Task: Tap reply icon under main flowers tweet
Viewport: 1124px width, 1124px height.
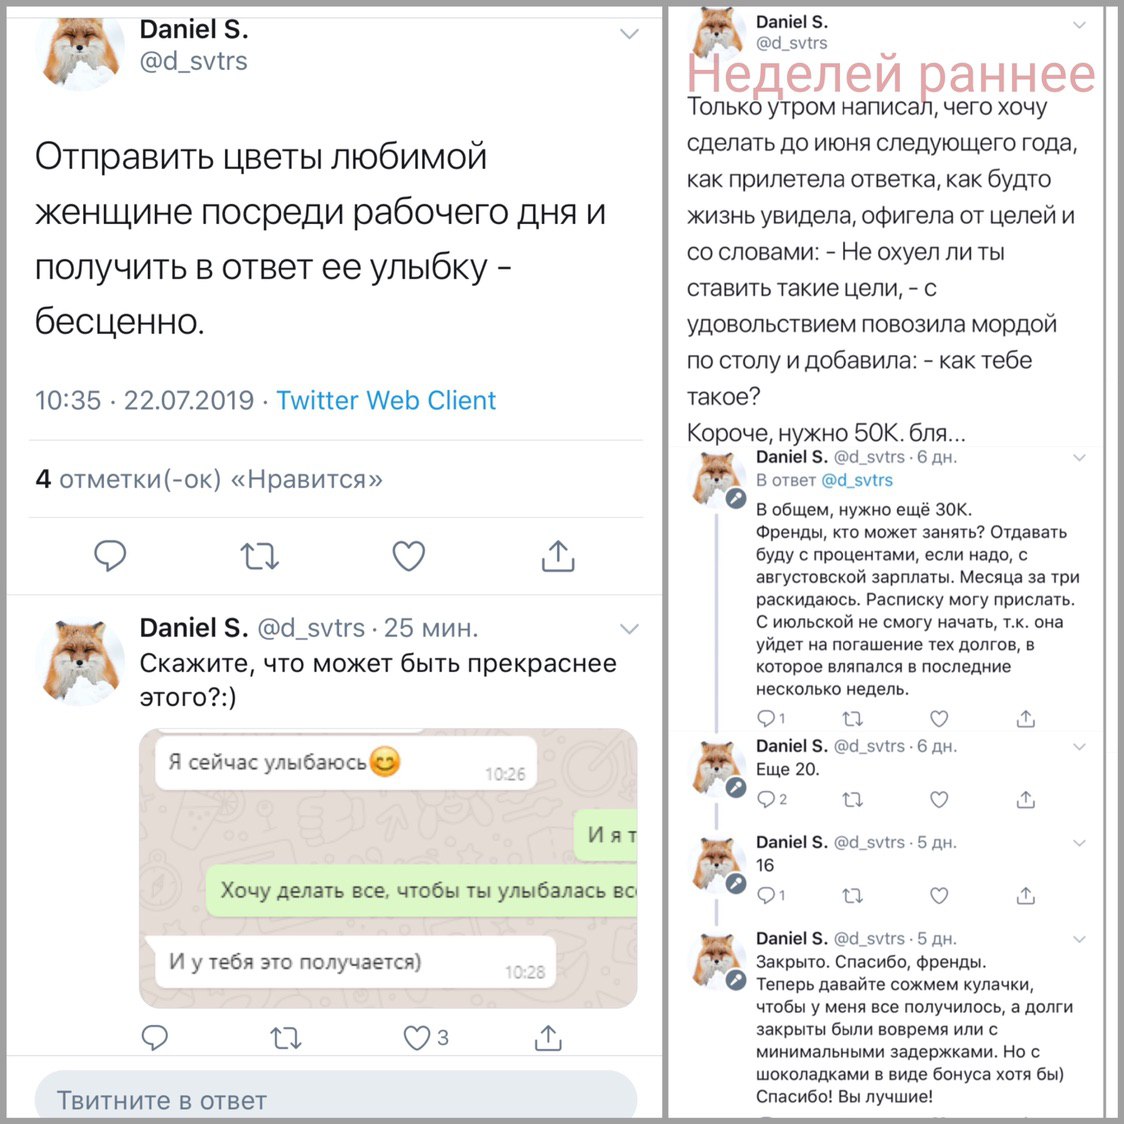Action: 110,556
